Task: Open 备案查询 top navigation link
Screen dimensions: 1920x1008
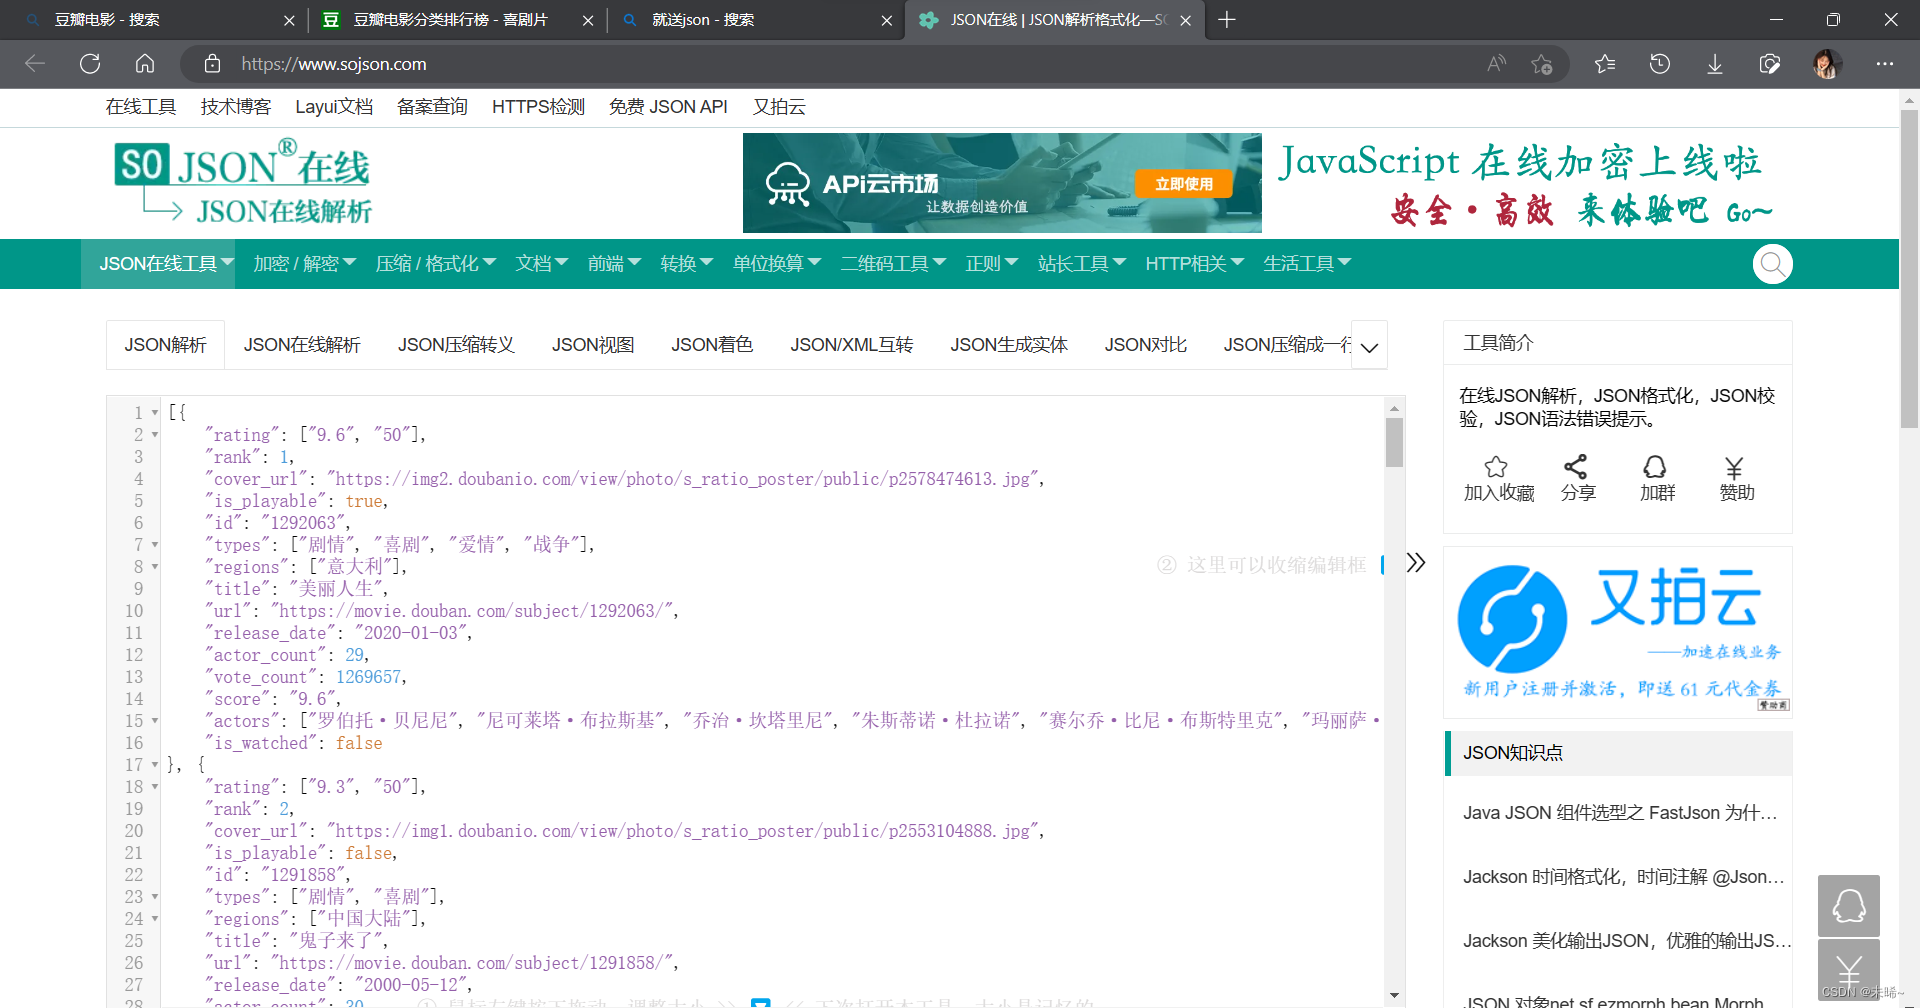Action: (432, 107)
